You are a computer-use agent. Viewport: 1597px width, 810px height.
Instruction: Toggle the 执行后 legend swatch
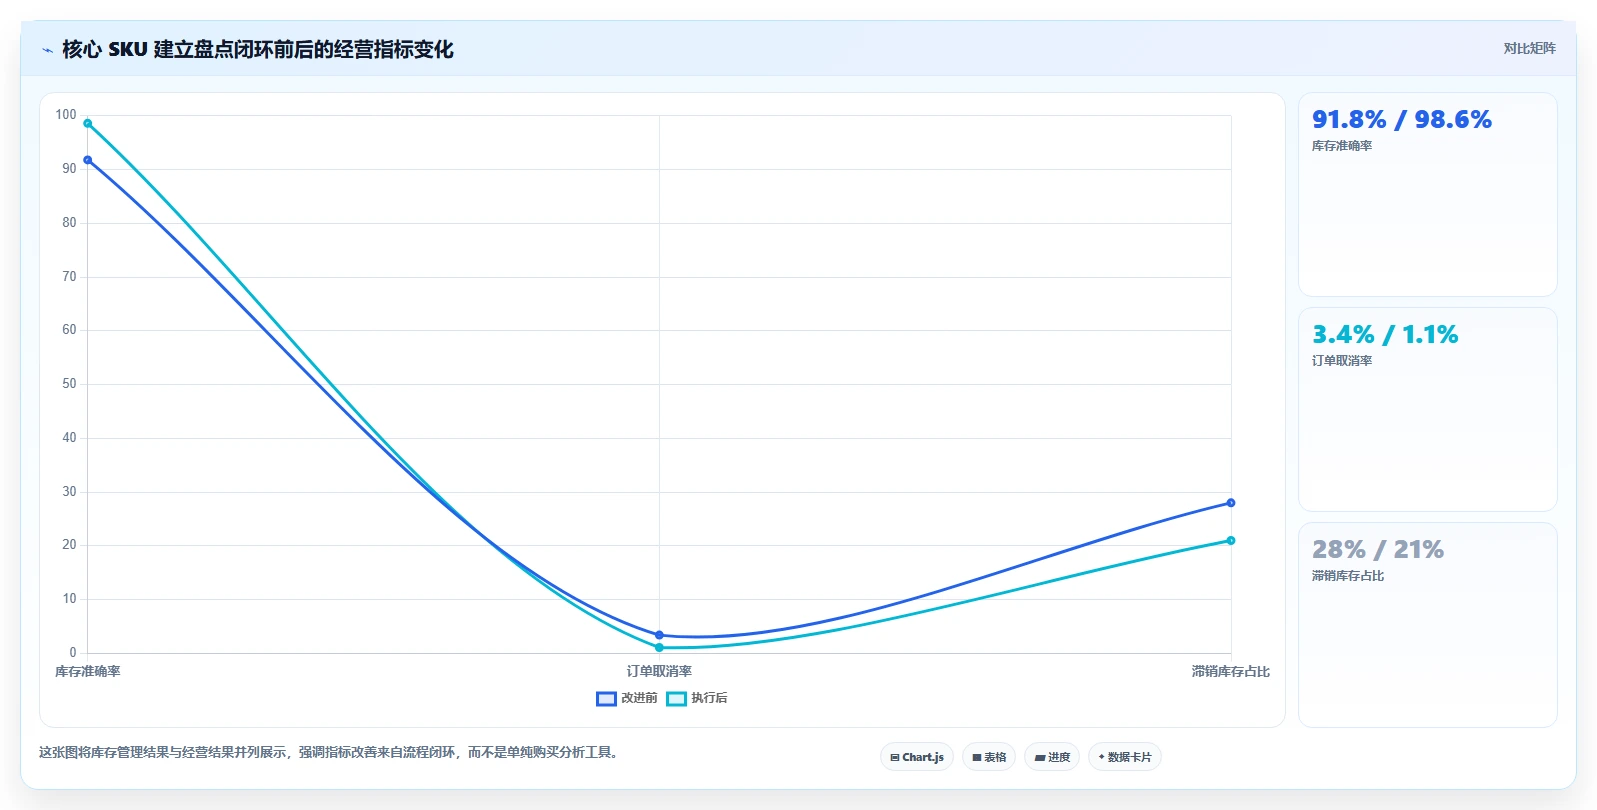(x=676, y=698)
